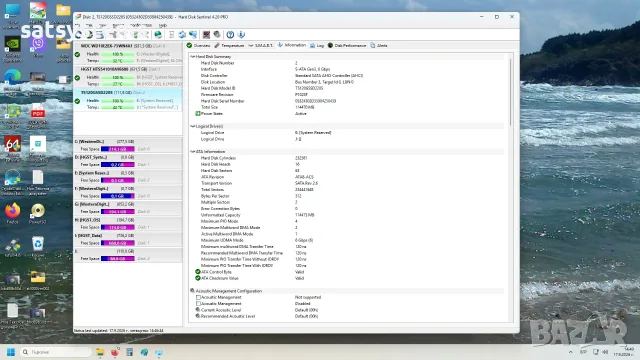The image size is (640, 360).
Task: Click the green check icon beside ATA Control Byte
Action: coord(198,272)
